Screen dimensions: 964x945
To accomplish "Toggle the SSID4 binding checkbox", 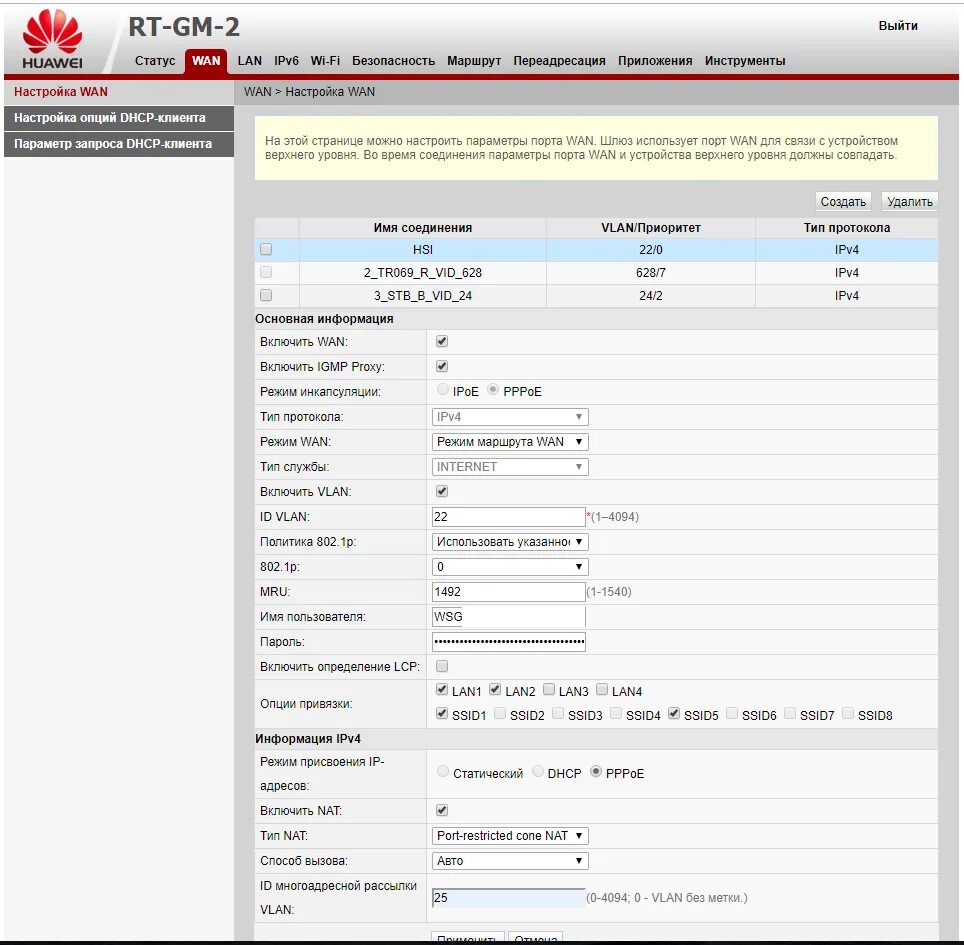I will coord(616,713).
